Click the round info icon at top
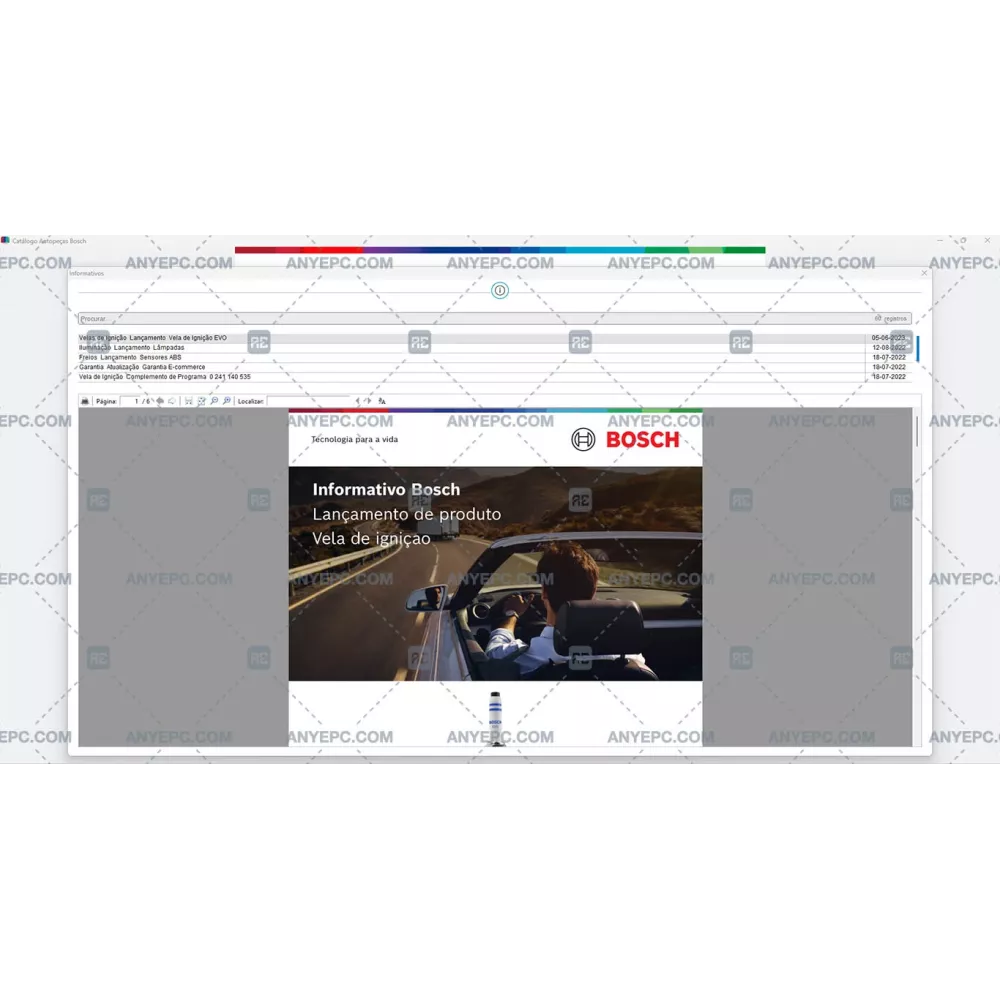Viewport: 1000px width, 1000px height. point(500,291)
